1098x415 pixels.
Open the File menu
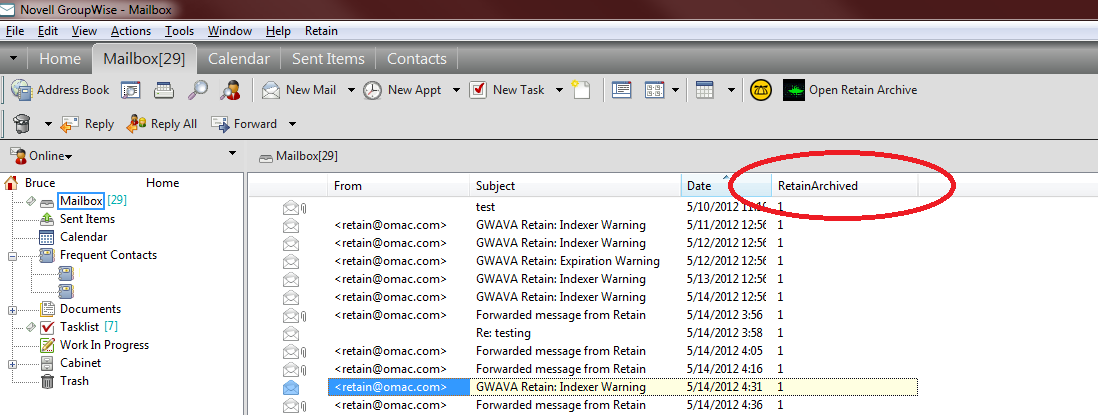click(x=15, y=31)
